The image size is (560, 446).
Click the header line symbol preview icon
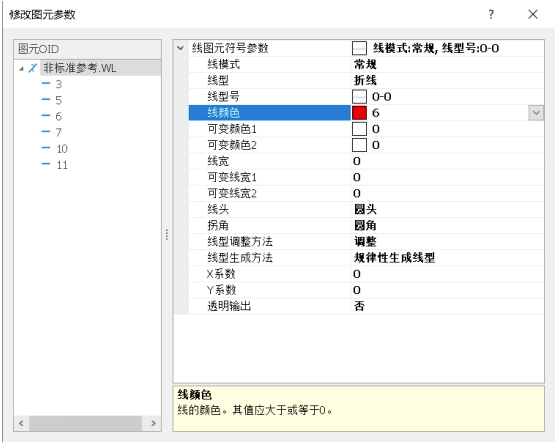(x=359, y=48)
